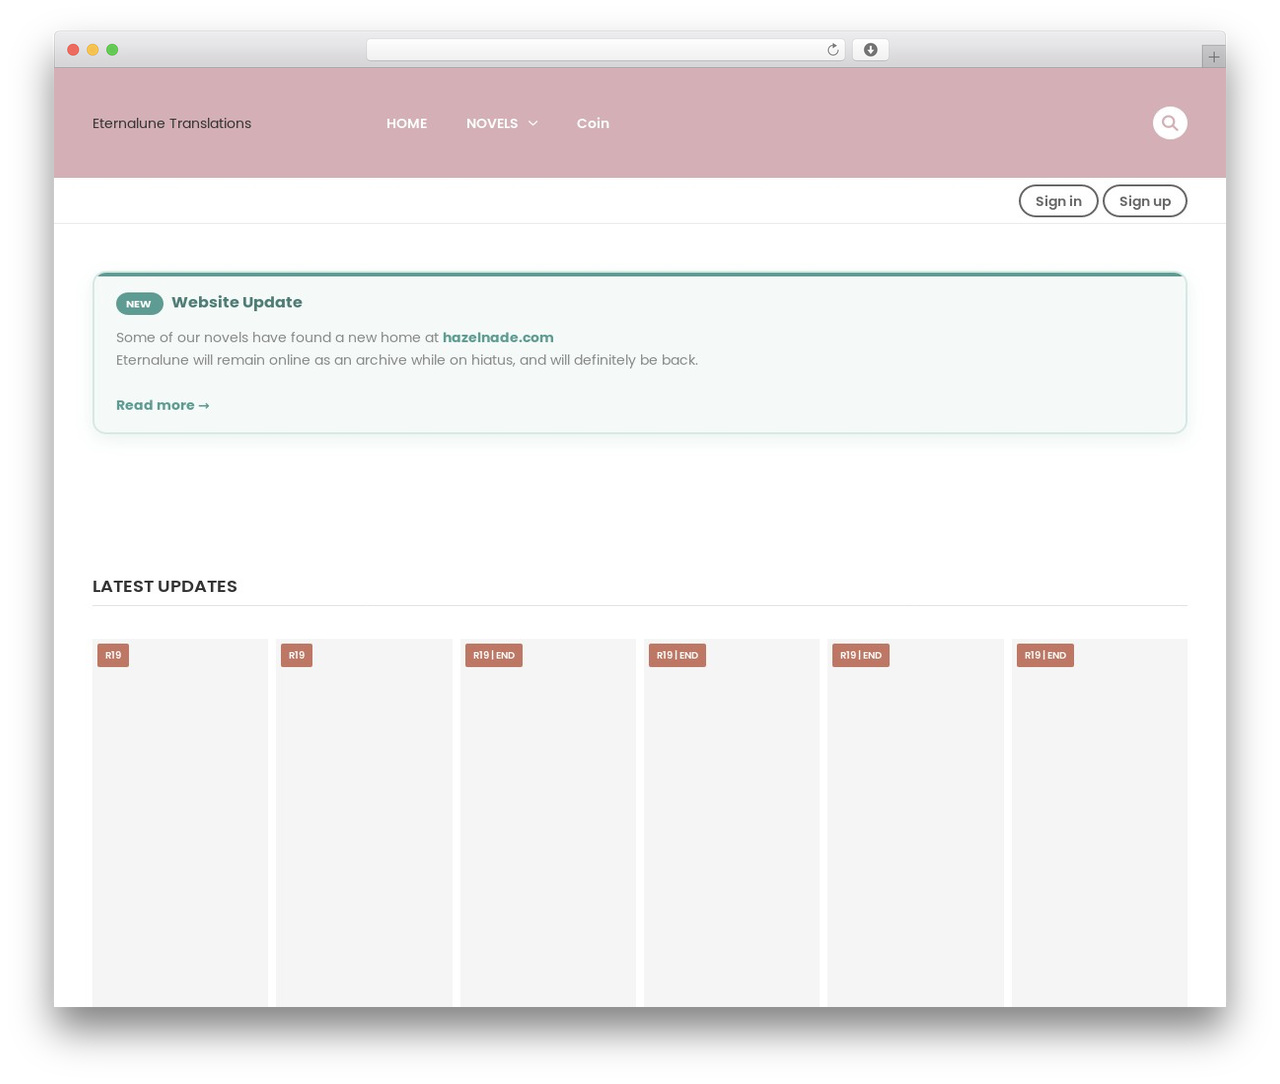Click the Sign in button

pyautogui.click(x=1058, y=201)
